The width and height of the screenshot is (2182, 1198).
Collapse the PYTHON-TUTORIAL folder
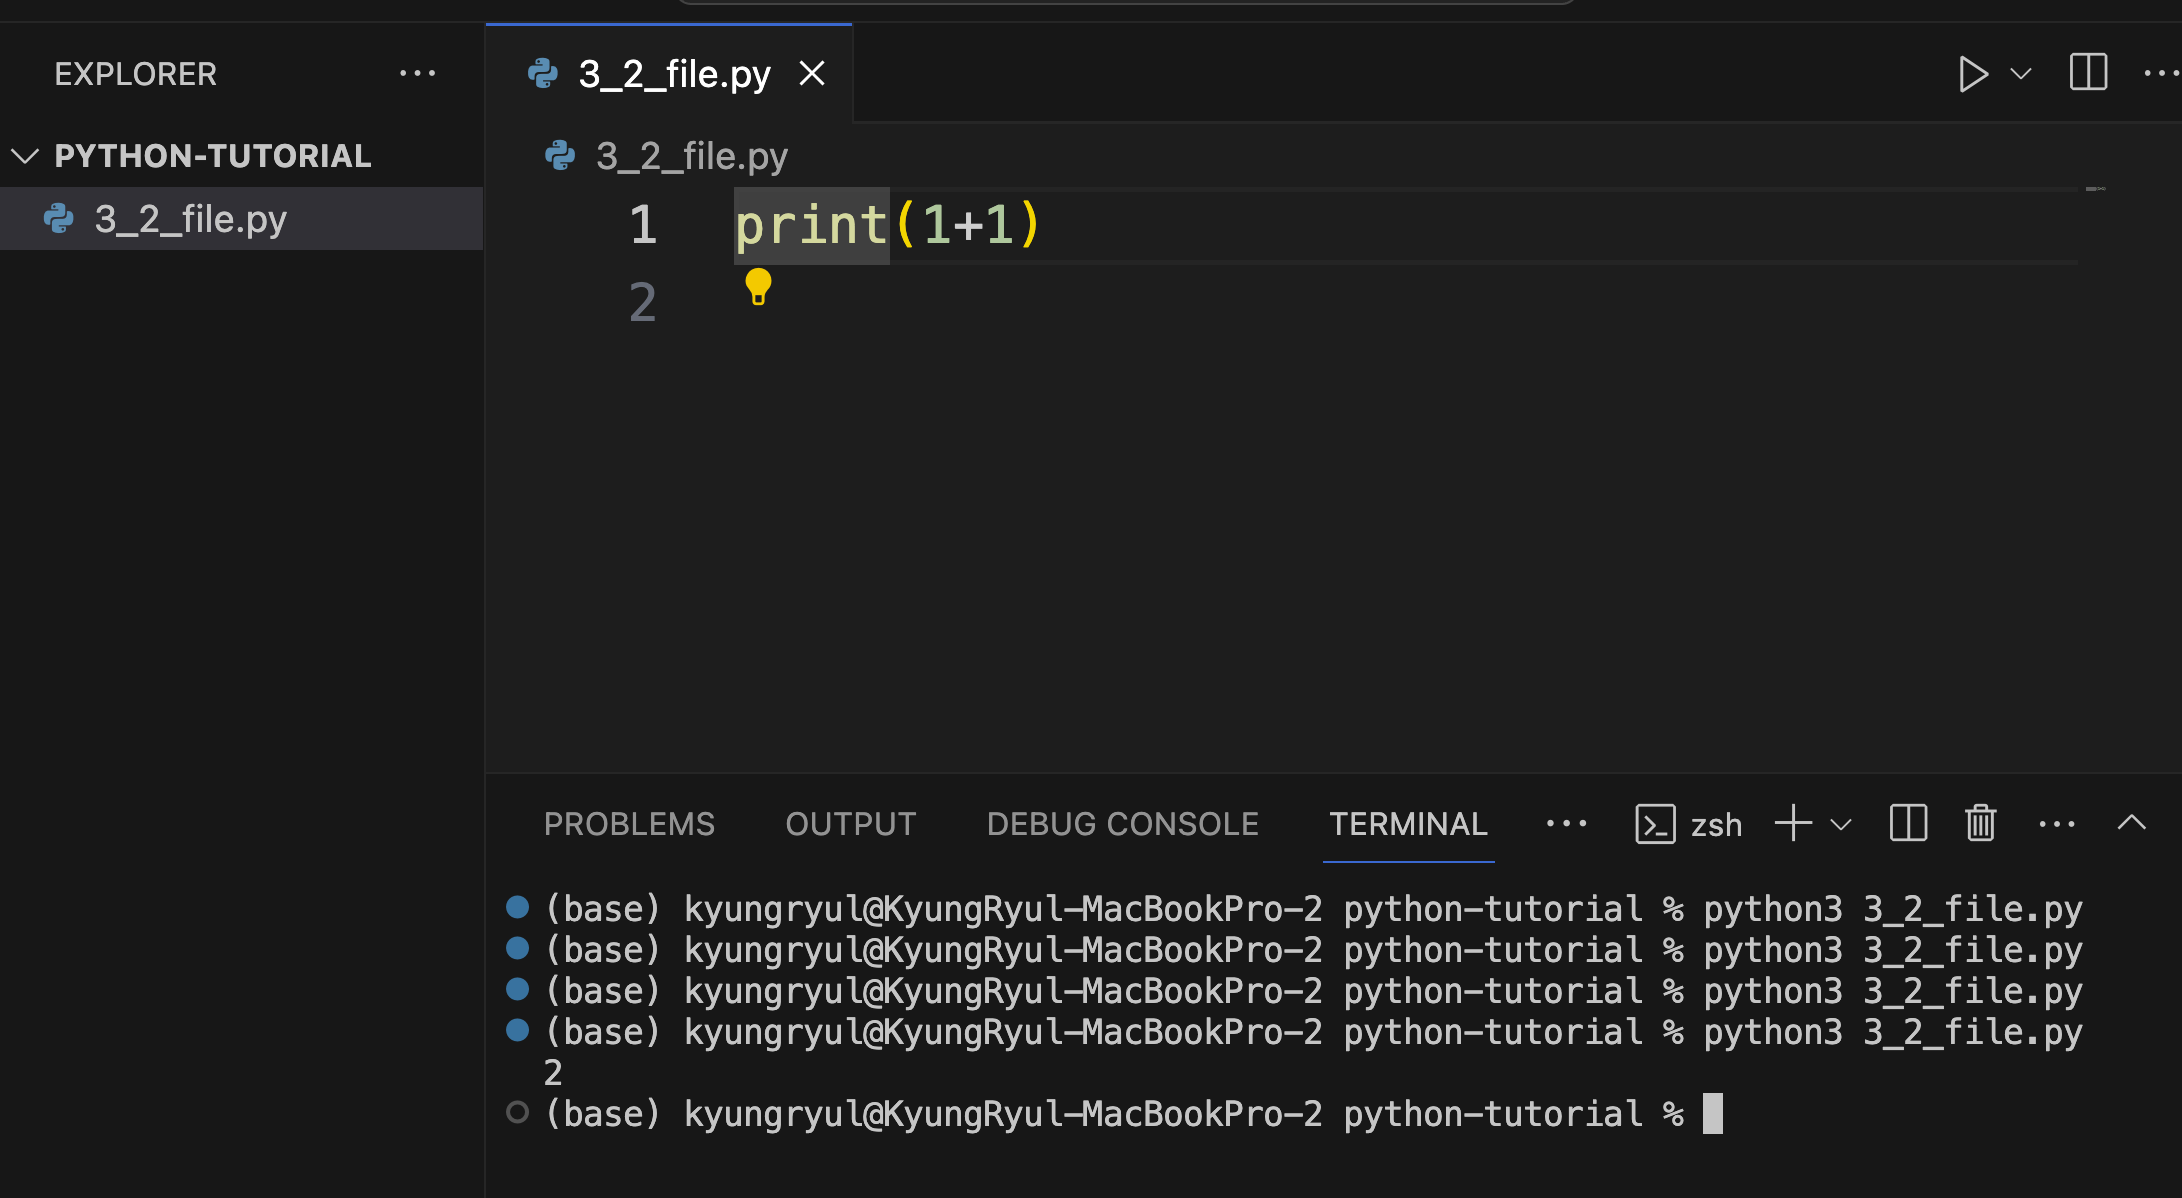pyautogui.click(x=25, y=156)
